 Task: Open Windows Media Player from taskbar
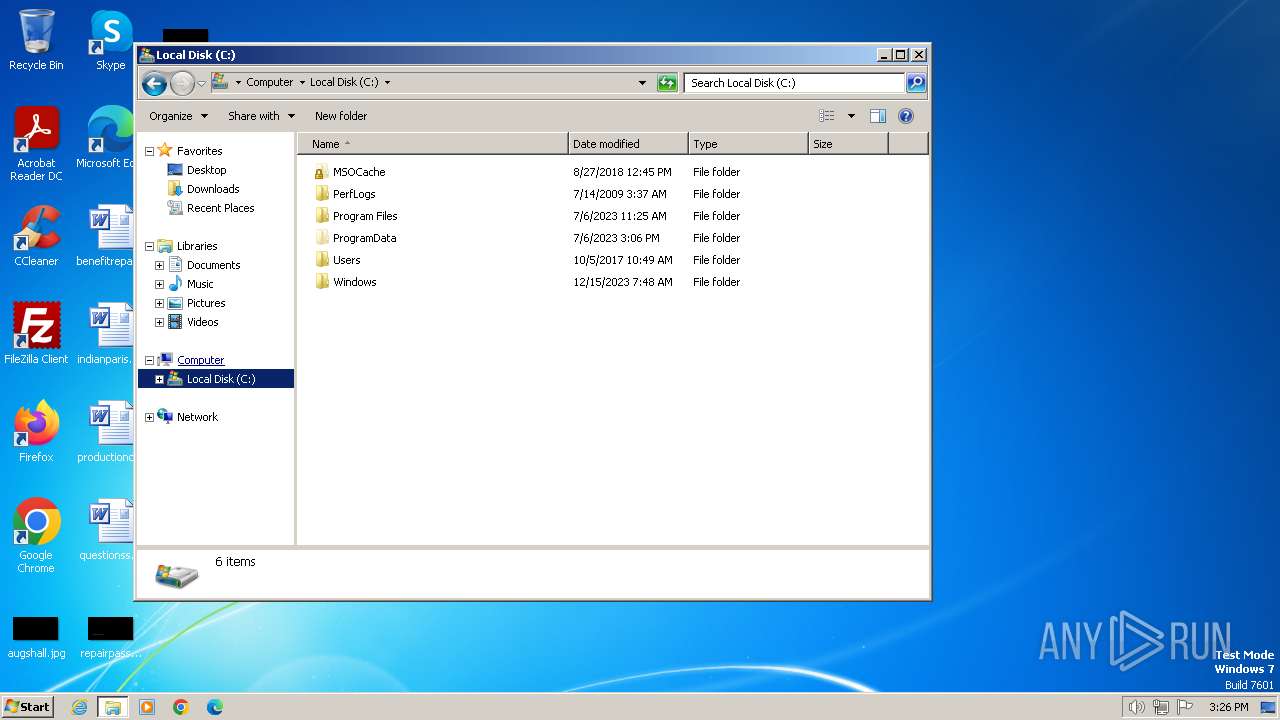click(147, 707)
